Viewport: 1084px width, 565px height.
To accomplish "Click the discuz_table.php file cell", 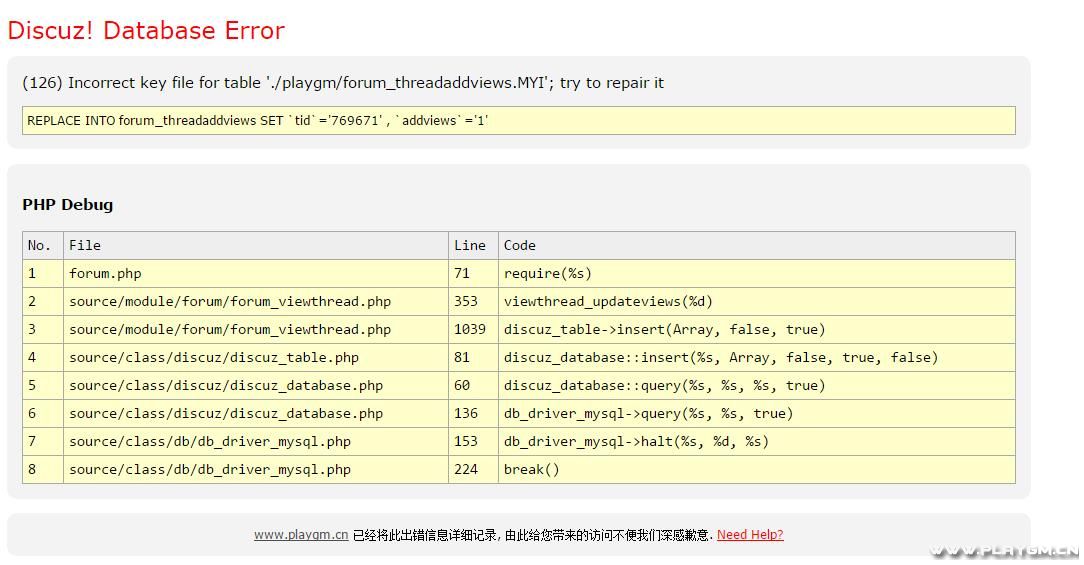I will pos(256,358).
